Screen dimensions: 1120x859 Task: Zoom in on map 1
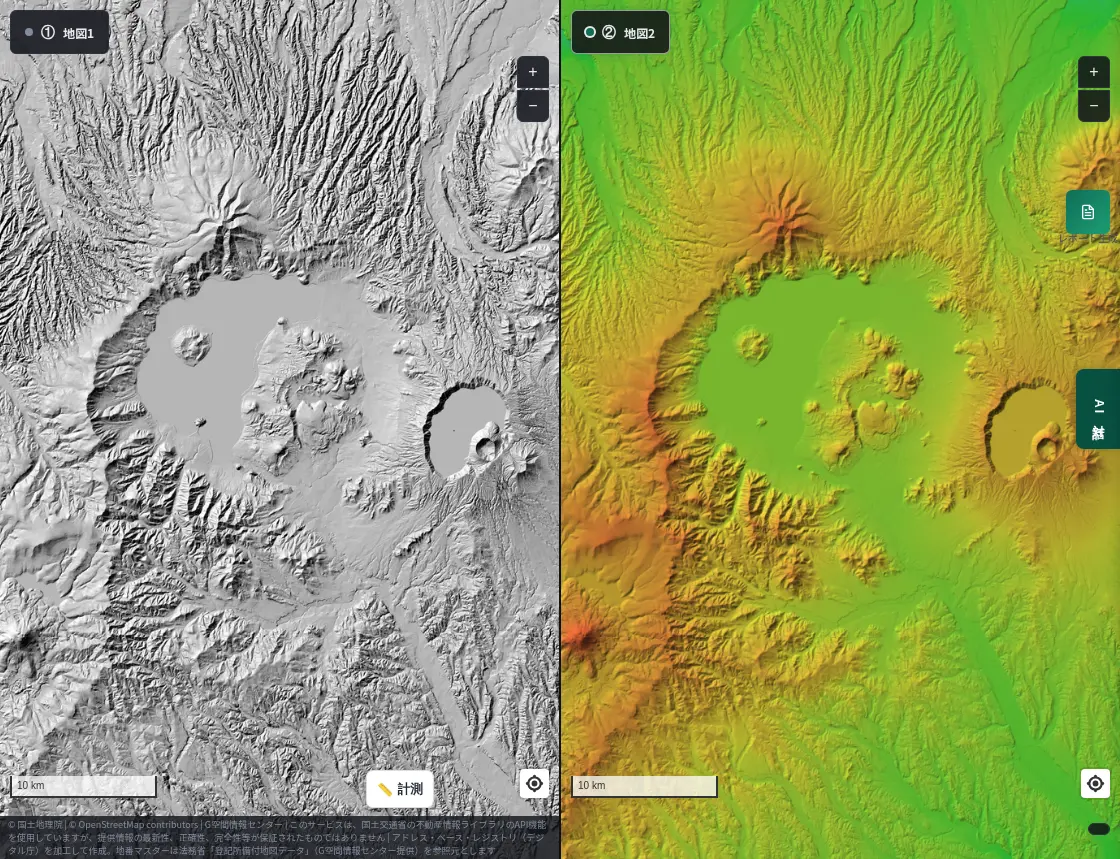[532, 72]
